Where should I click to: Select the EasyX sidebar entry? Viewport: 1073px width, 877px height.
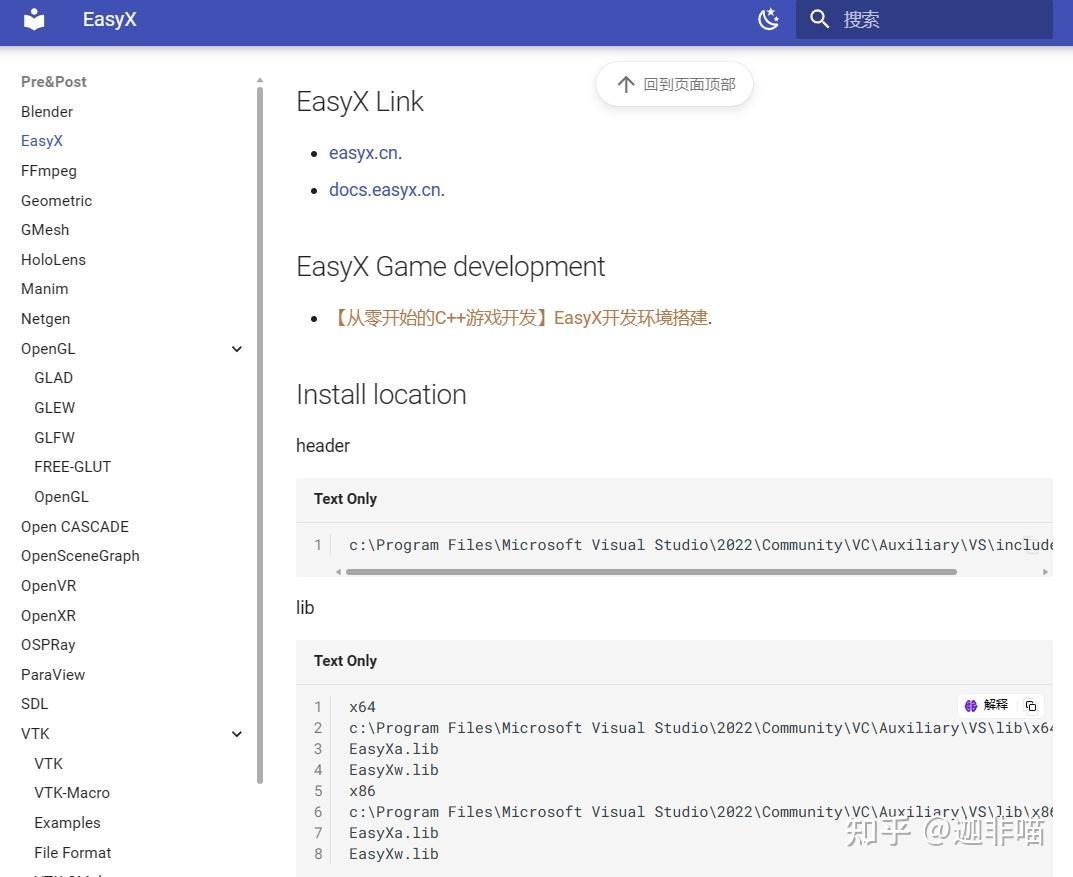pyautogui.click(x=42, y=141)
